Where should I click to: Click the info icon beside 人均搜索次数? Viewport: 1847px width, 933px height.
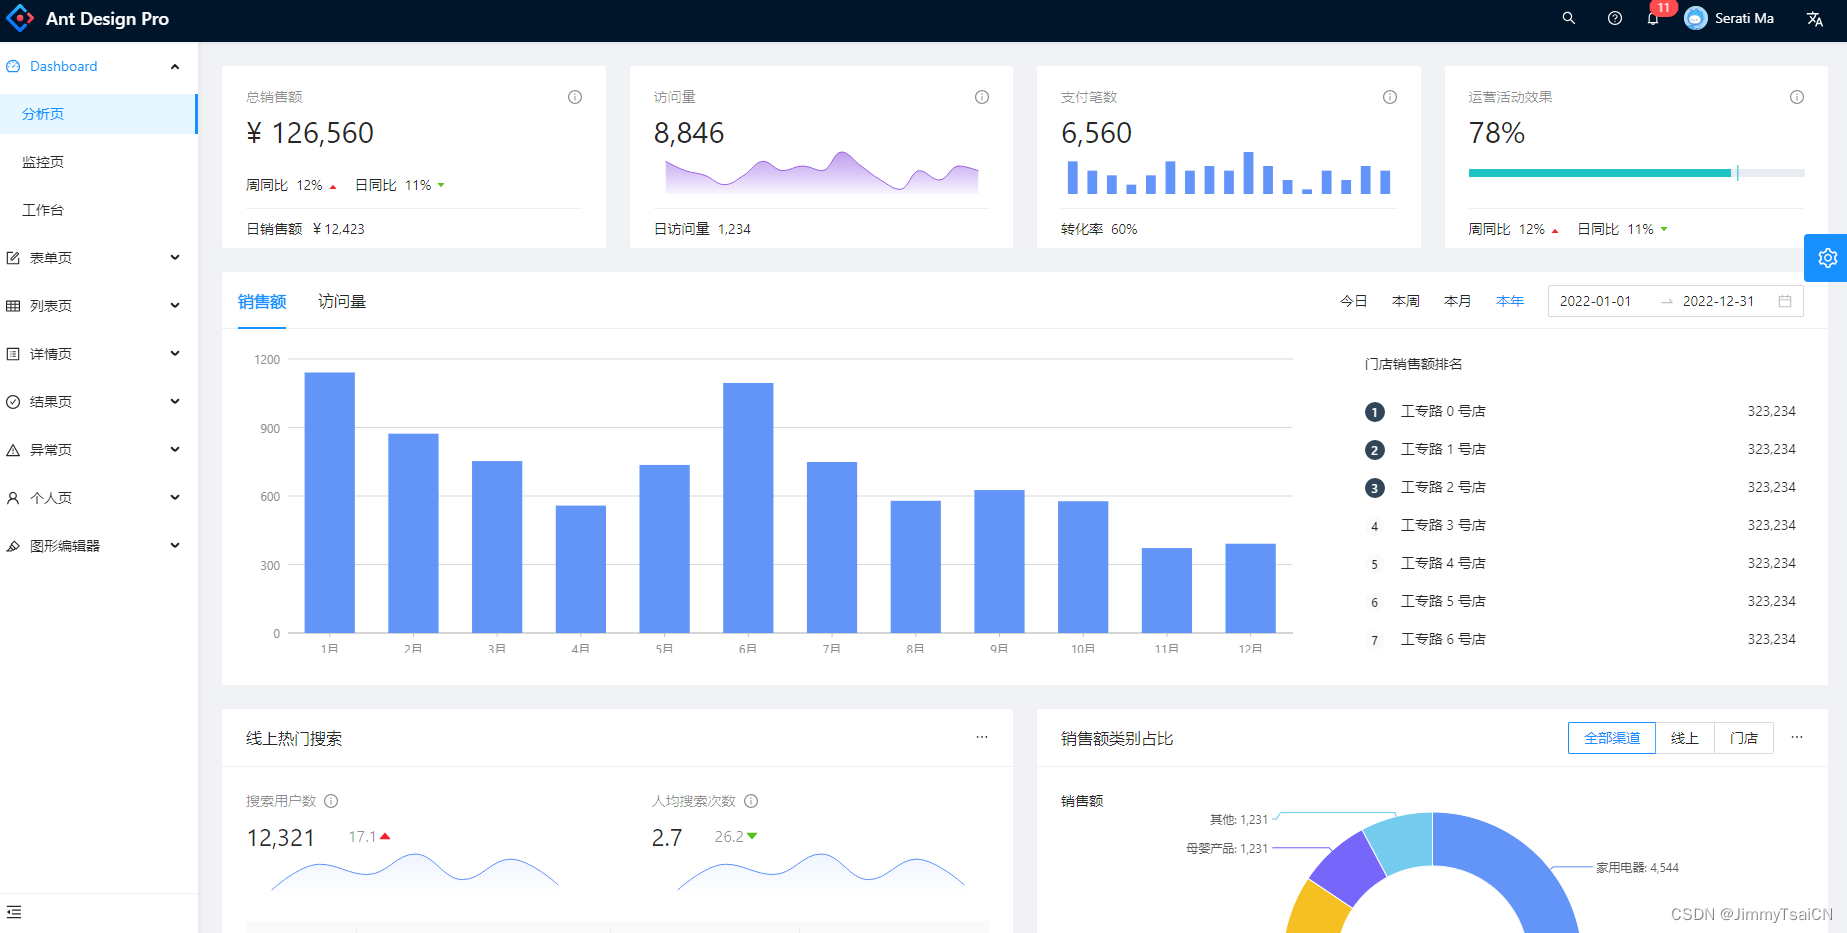pos(751,801)
